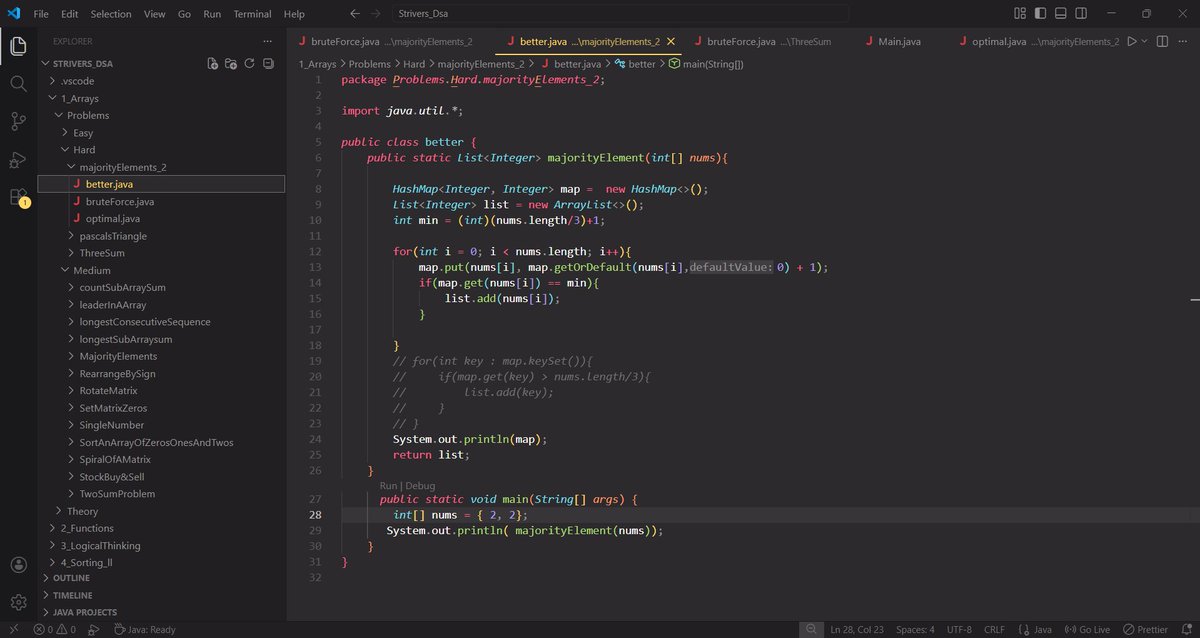Go back in navigation history
The height and width of the screenshot is (638, 1200).
click(355, 14)
